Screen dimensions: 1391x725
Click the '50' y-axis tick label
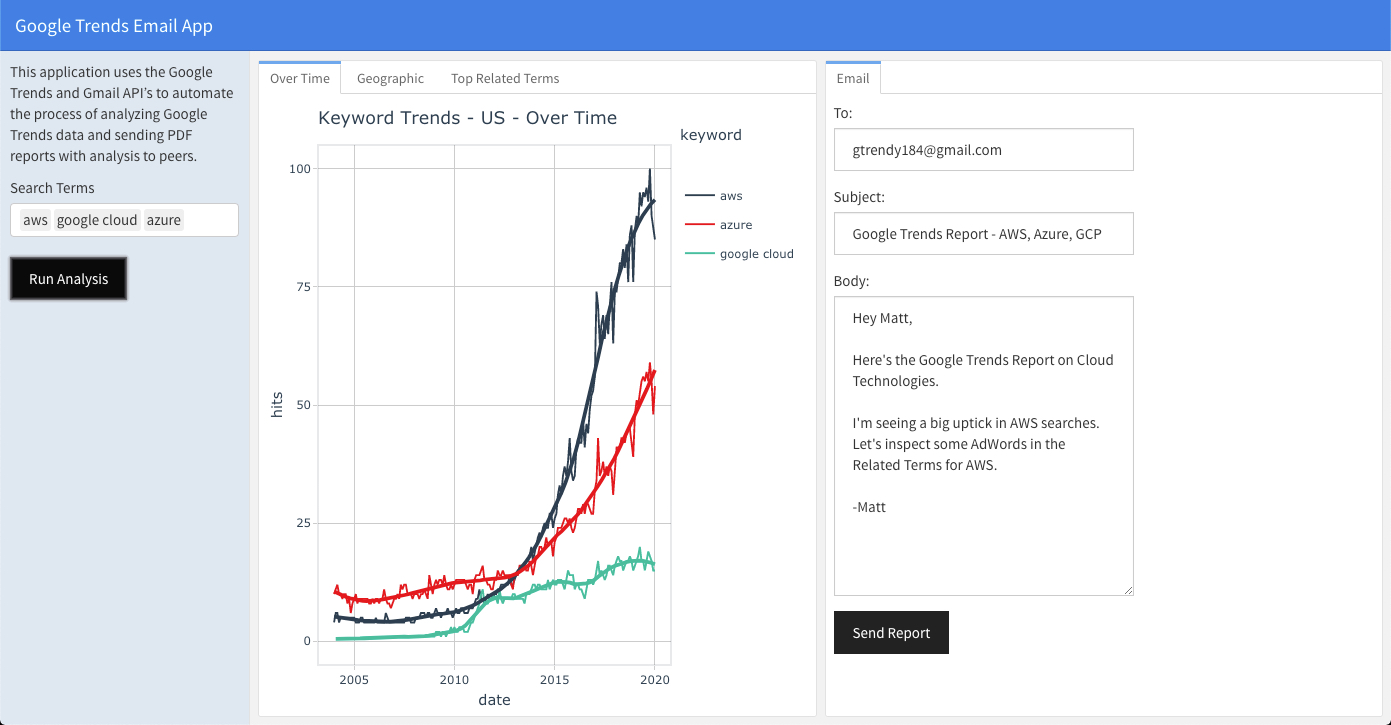coord(304,405)
